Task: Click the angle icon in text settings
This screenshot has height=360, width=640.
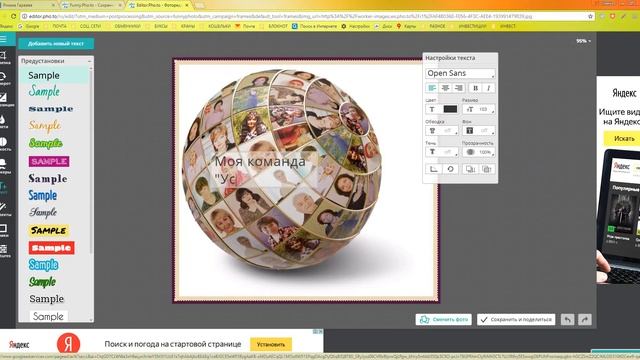Action: tap(433, 169)
